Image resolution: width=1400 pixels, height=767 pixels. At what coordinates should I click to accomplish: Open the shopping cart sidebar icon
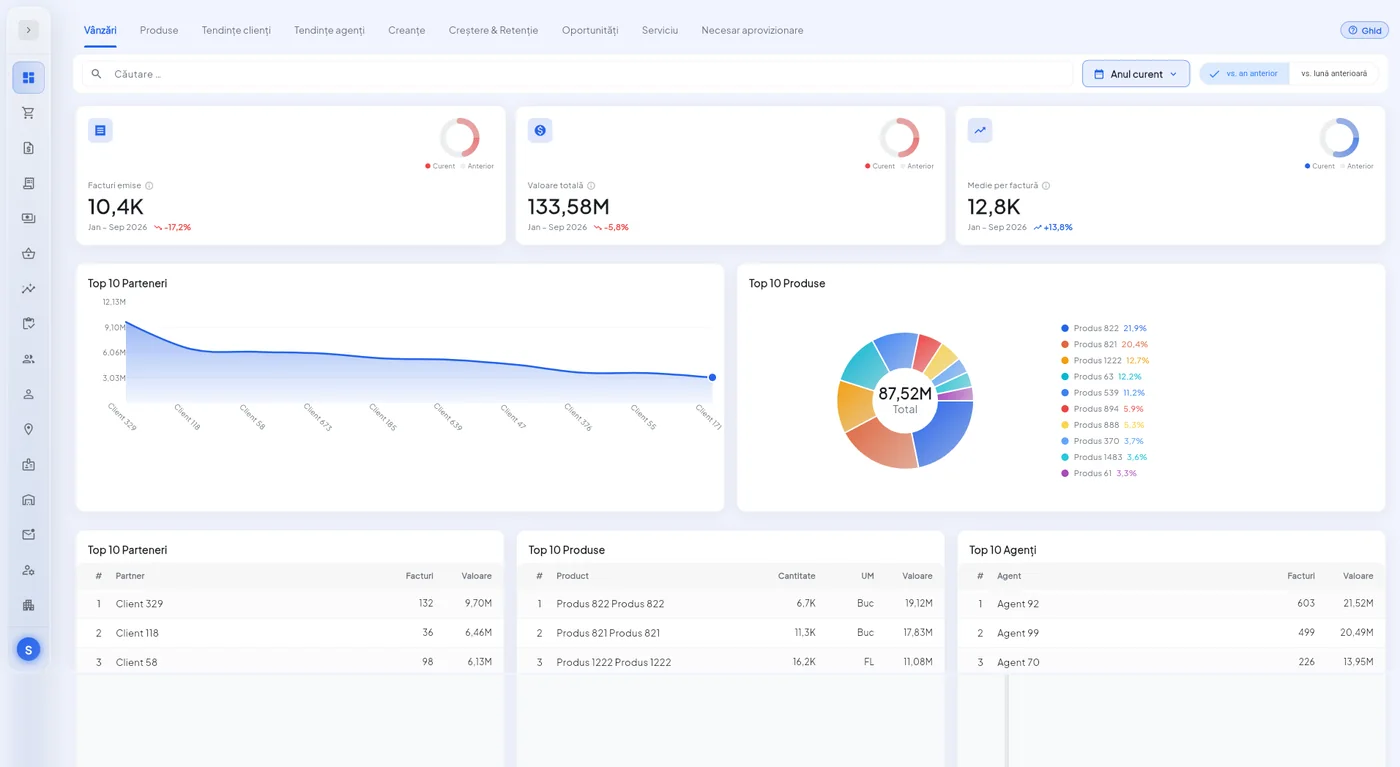[x=28, y=113]
